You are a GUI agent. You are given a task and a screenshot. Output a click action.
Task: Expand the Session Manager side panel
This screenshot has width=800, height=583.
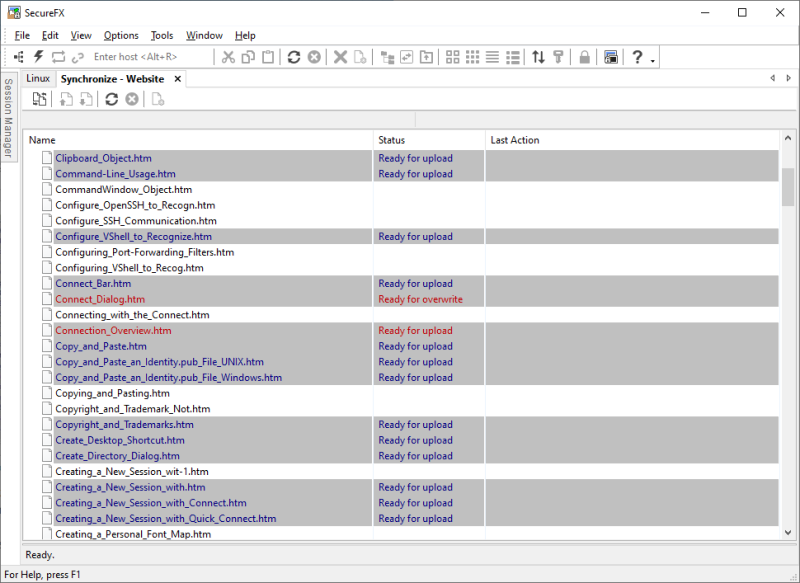point(8,118)
